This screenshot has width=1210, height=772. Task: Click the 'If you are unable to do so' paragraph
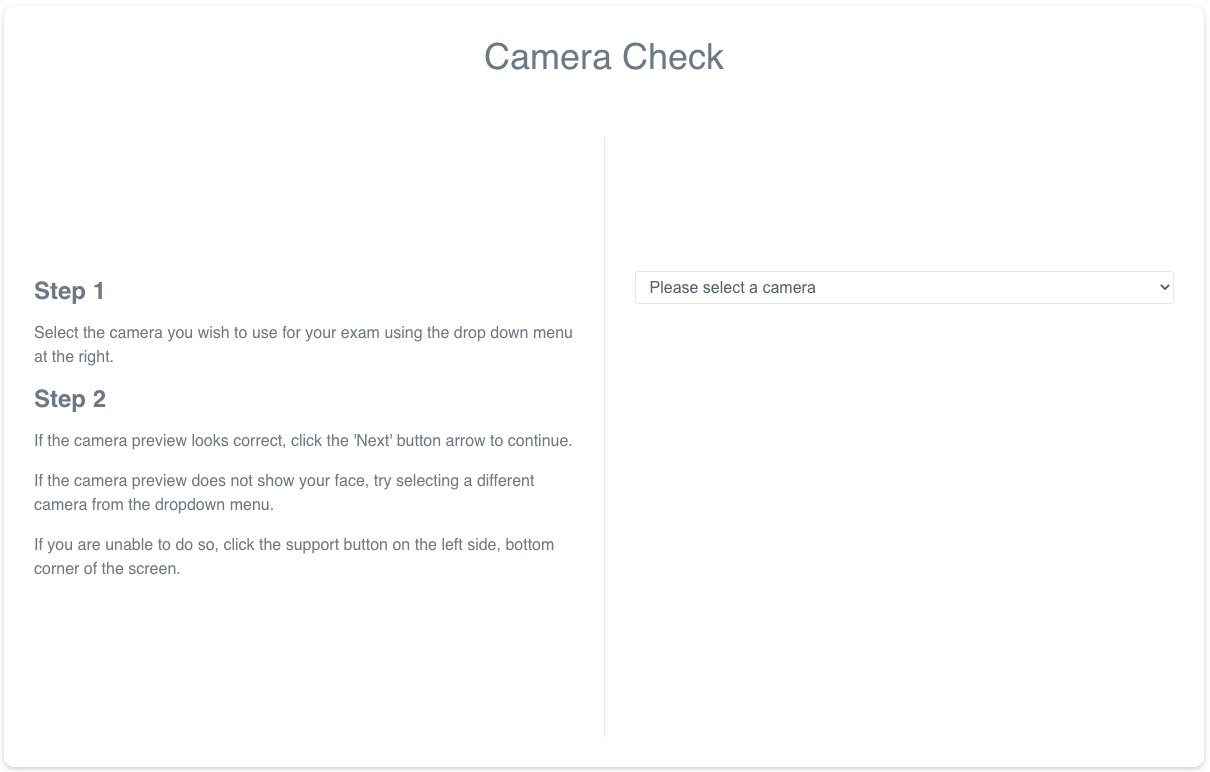click(294, 557)
